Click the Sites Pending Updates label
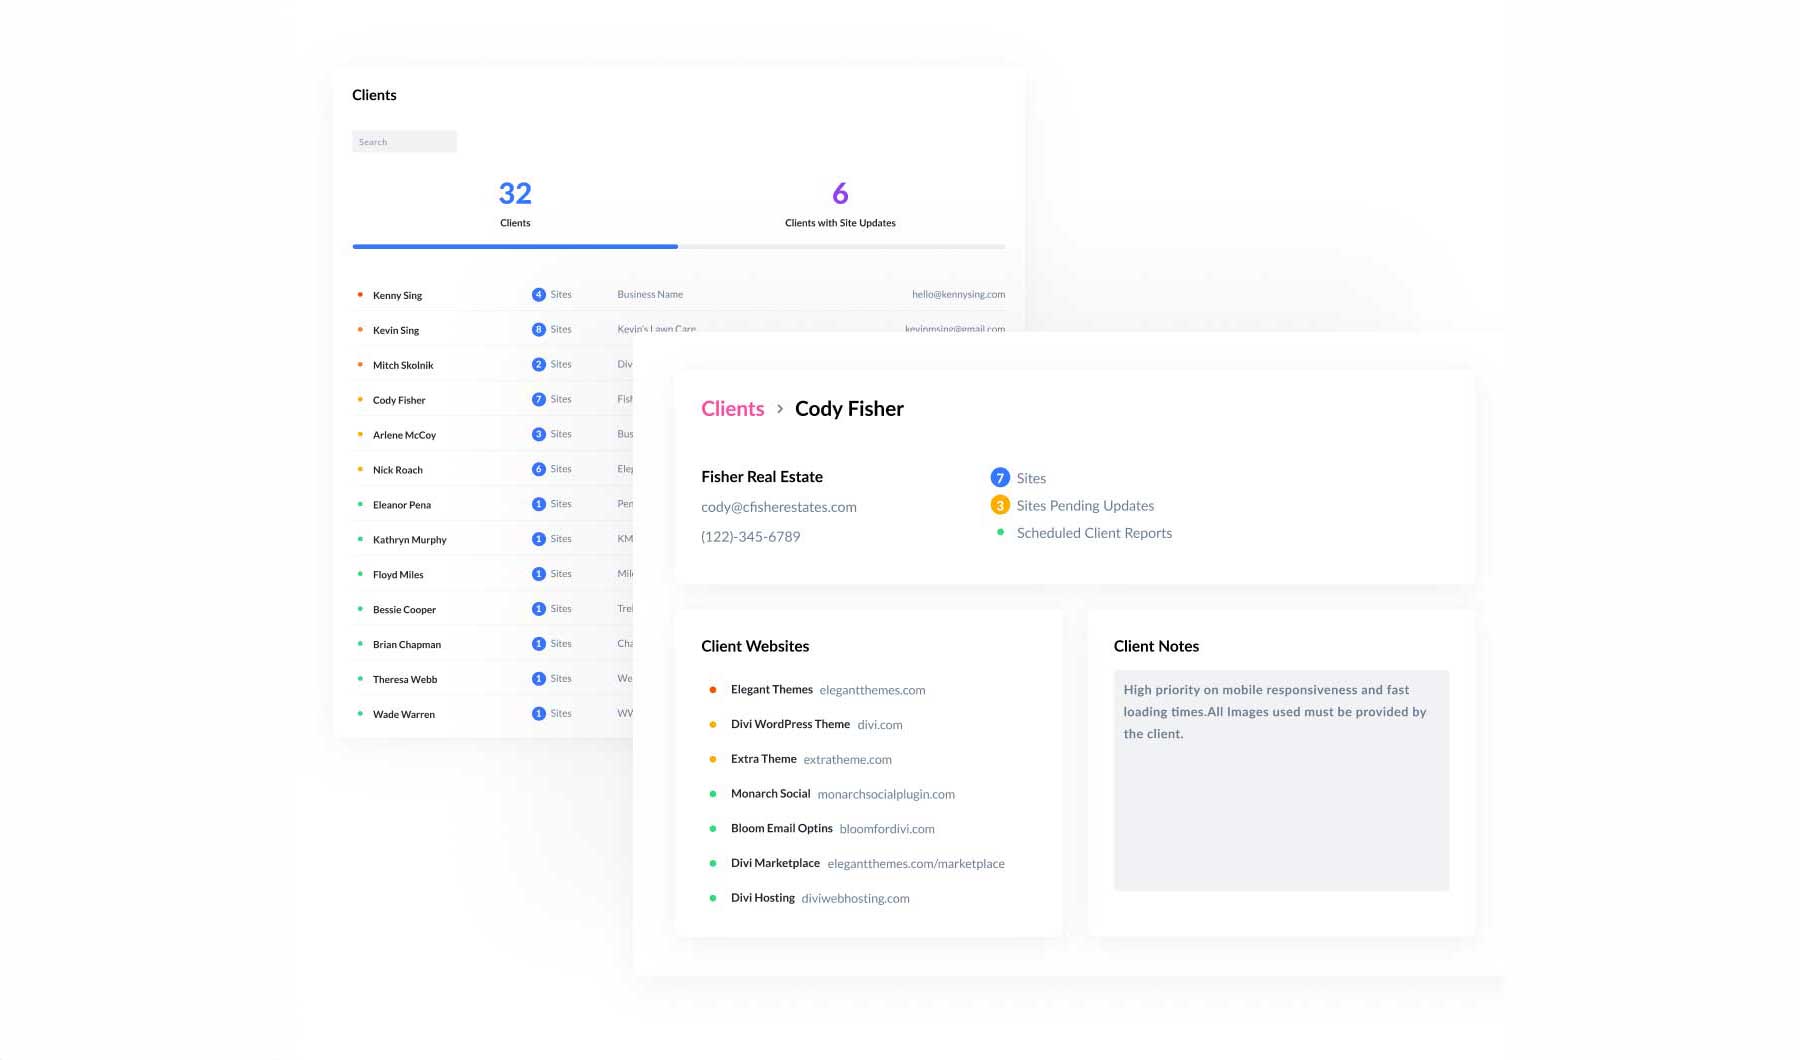This screenshot has width=1800, height=1060. point(1085,506)
